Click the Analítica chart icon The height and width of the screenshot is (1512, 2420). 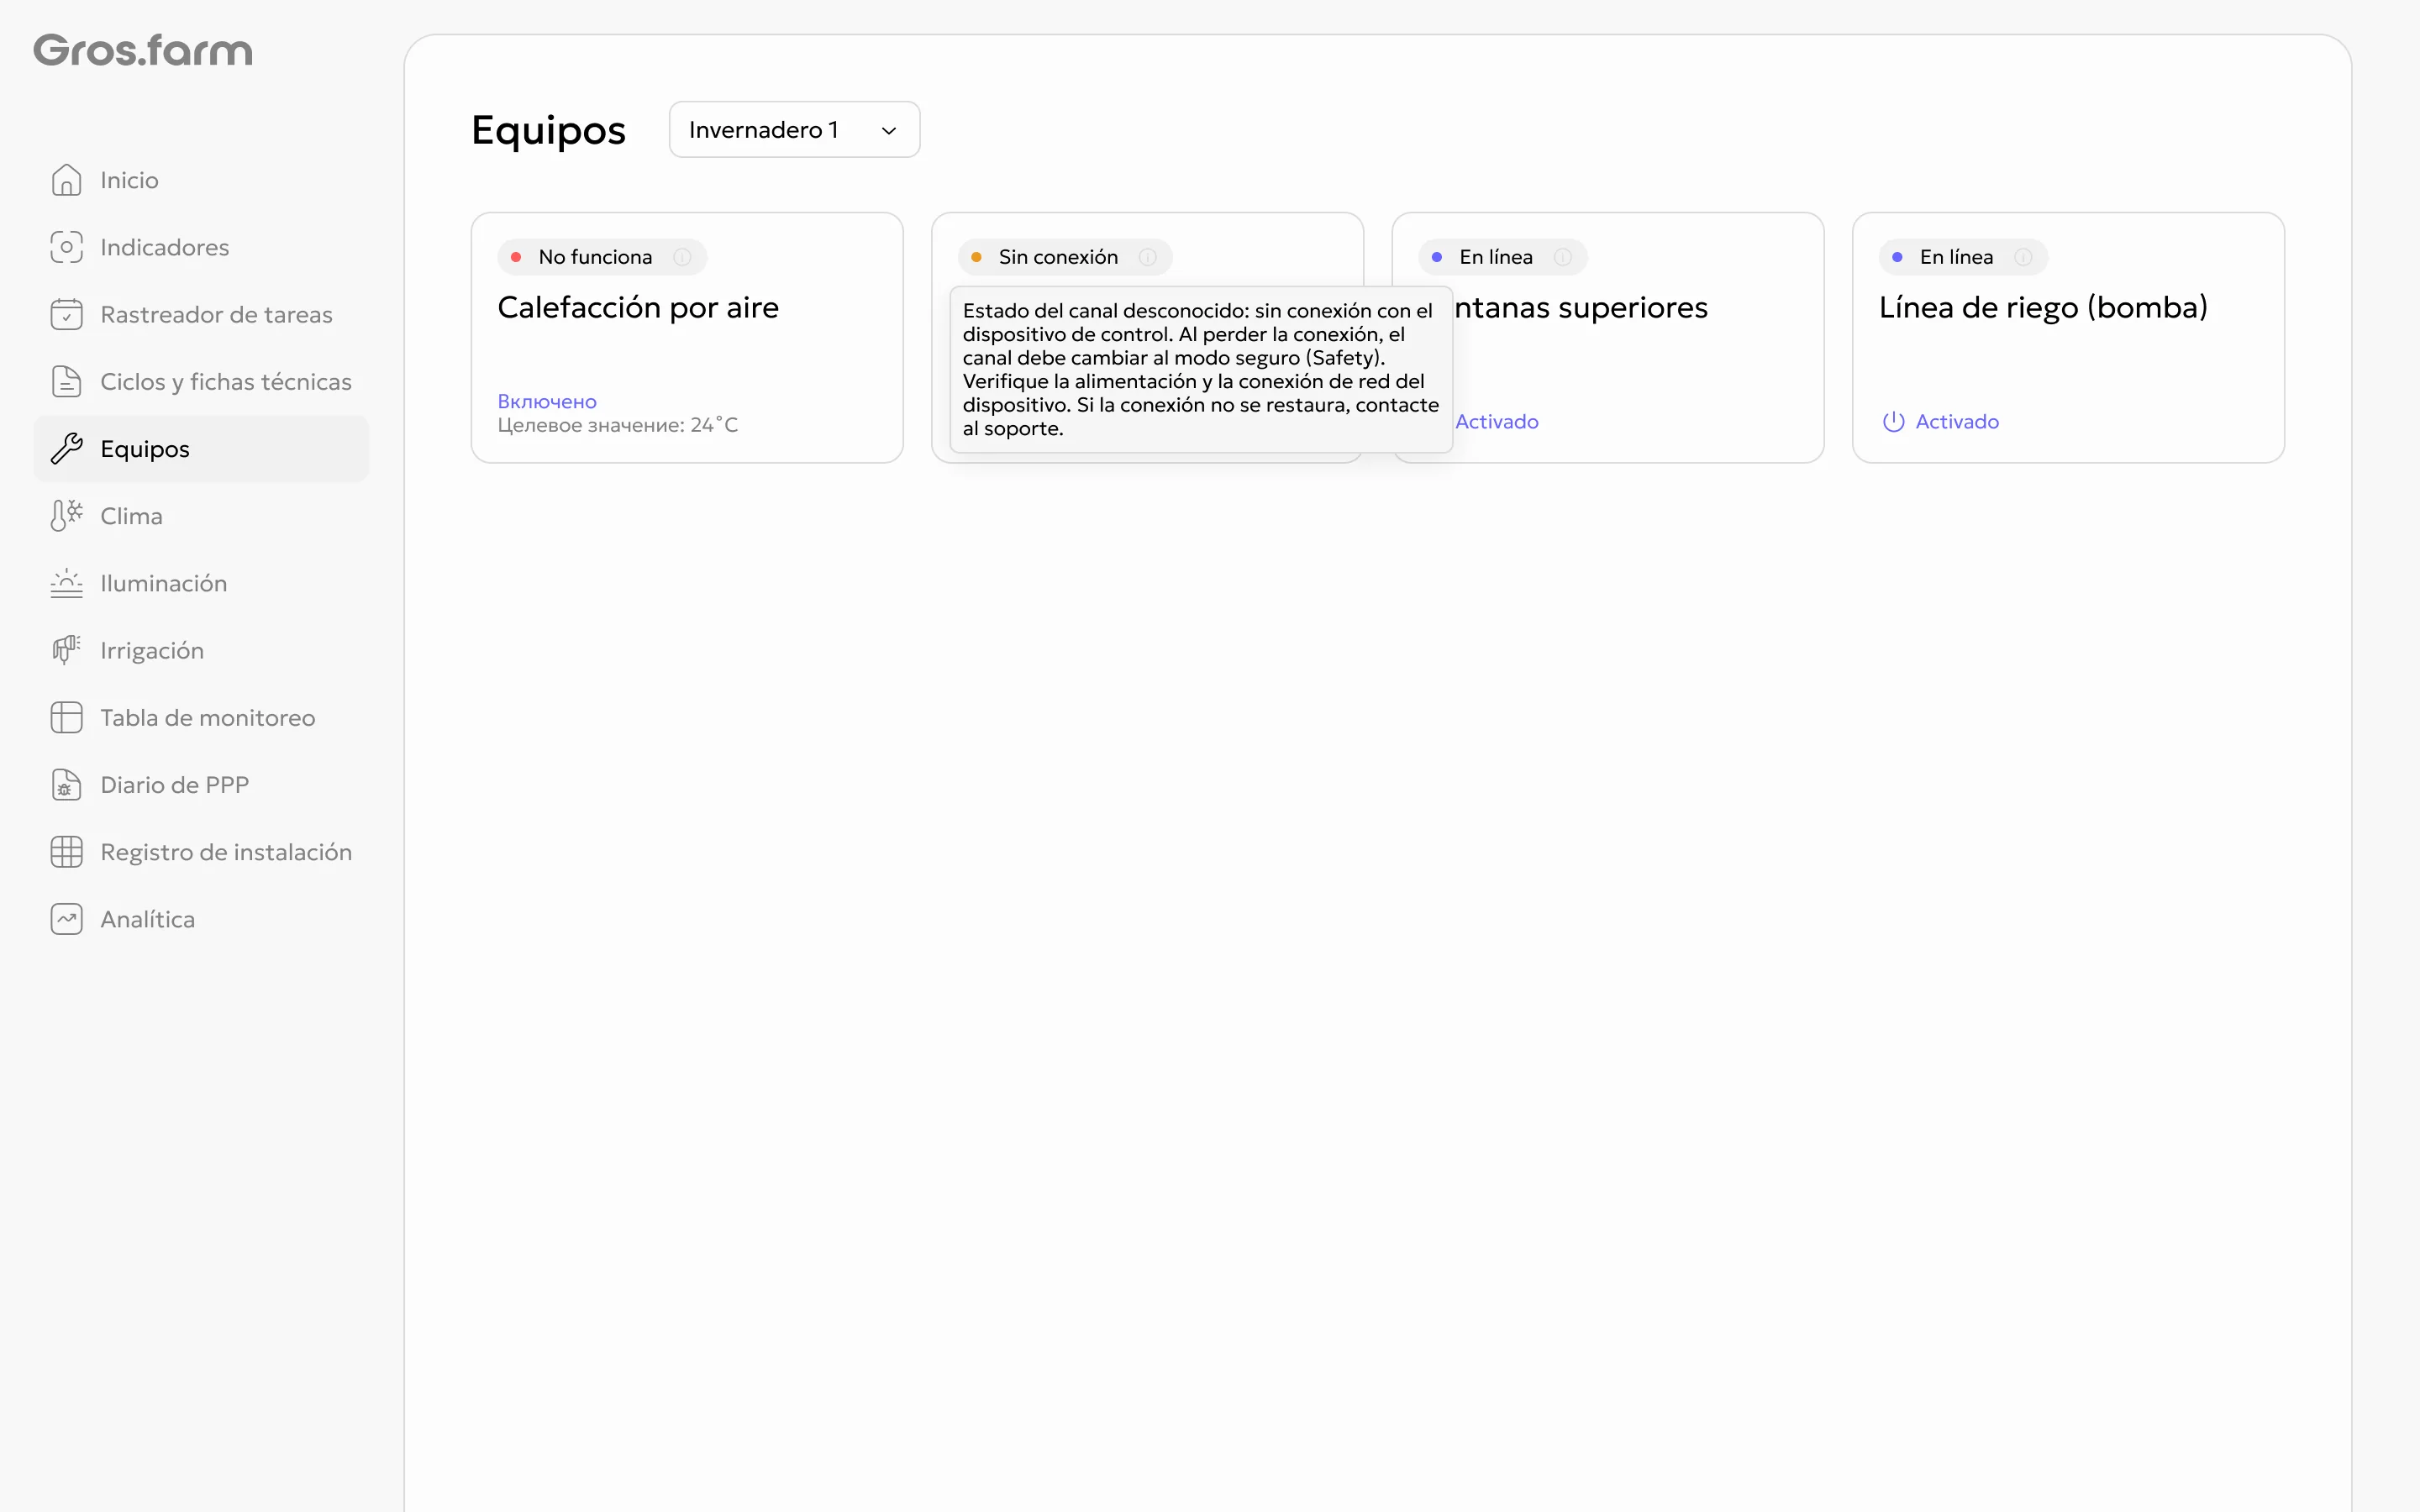coord(66,919)
